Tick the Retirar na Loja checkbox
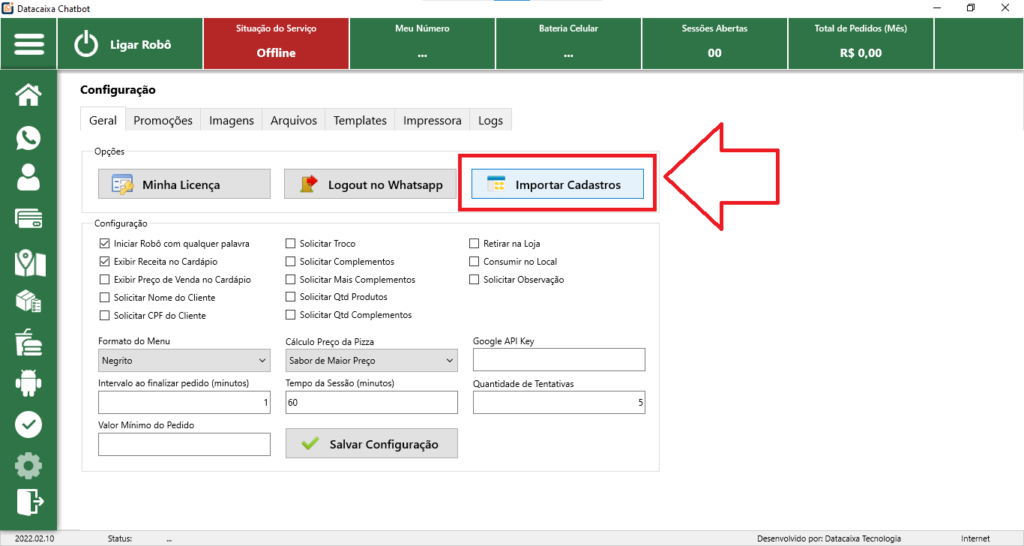1024x546 pixels. click(475, 243)
